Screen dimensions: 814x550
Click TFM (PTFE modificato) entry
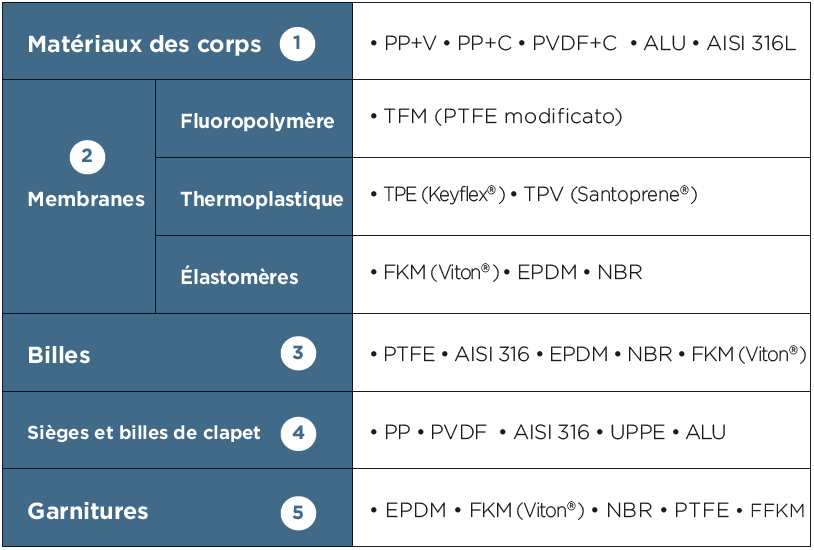(x=503, y=116)
